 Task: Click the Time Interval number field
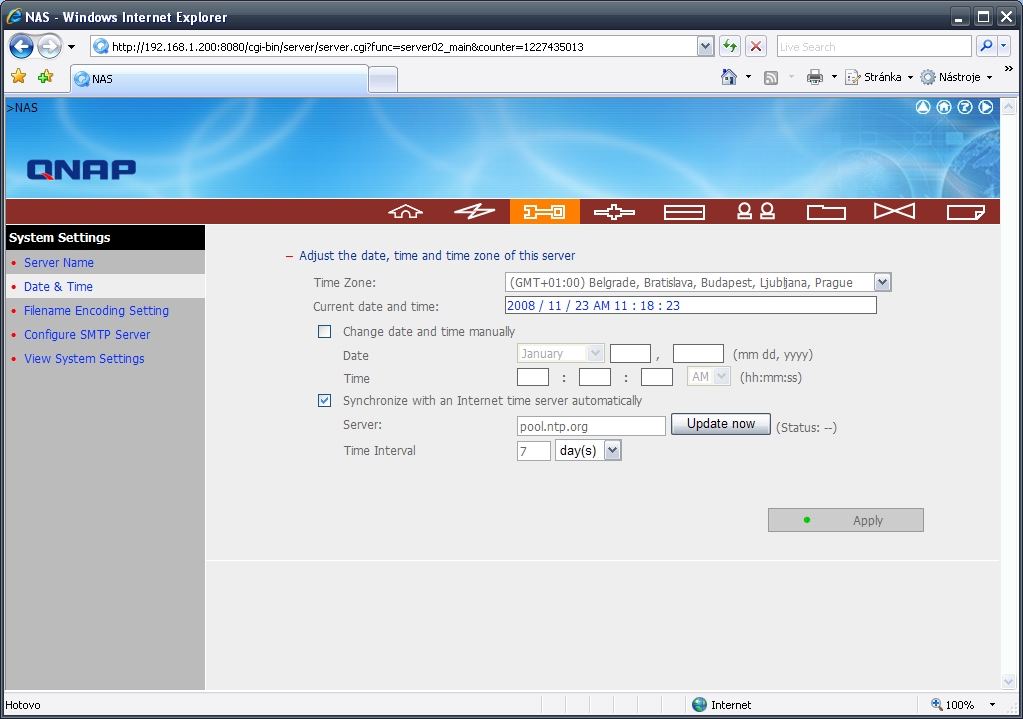click(534, 451)
